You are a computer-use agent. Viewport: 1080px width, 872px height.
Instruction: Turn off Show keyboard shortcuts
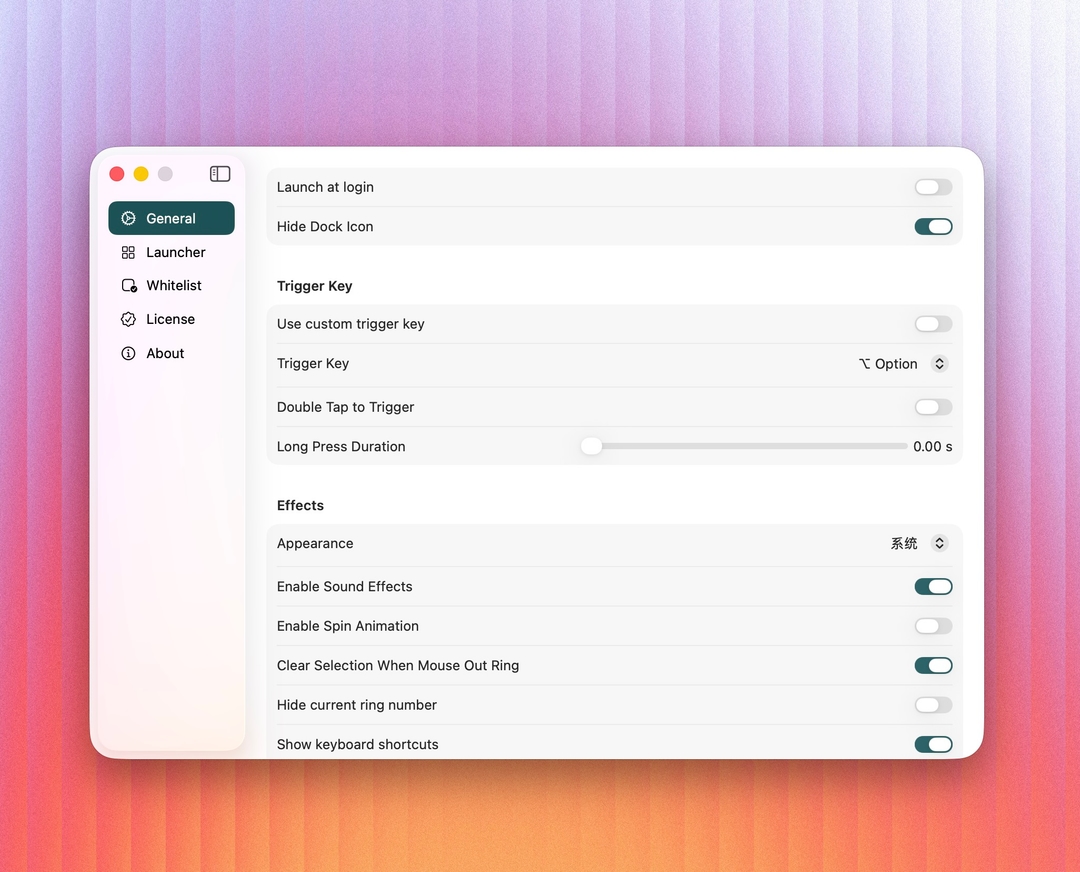click(933, 744)
